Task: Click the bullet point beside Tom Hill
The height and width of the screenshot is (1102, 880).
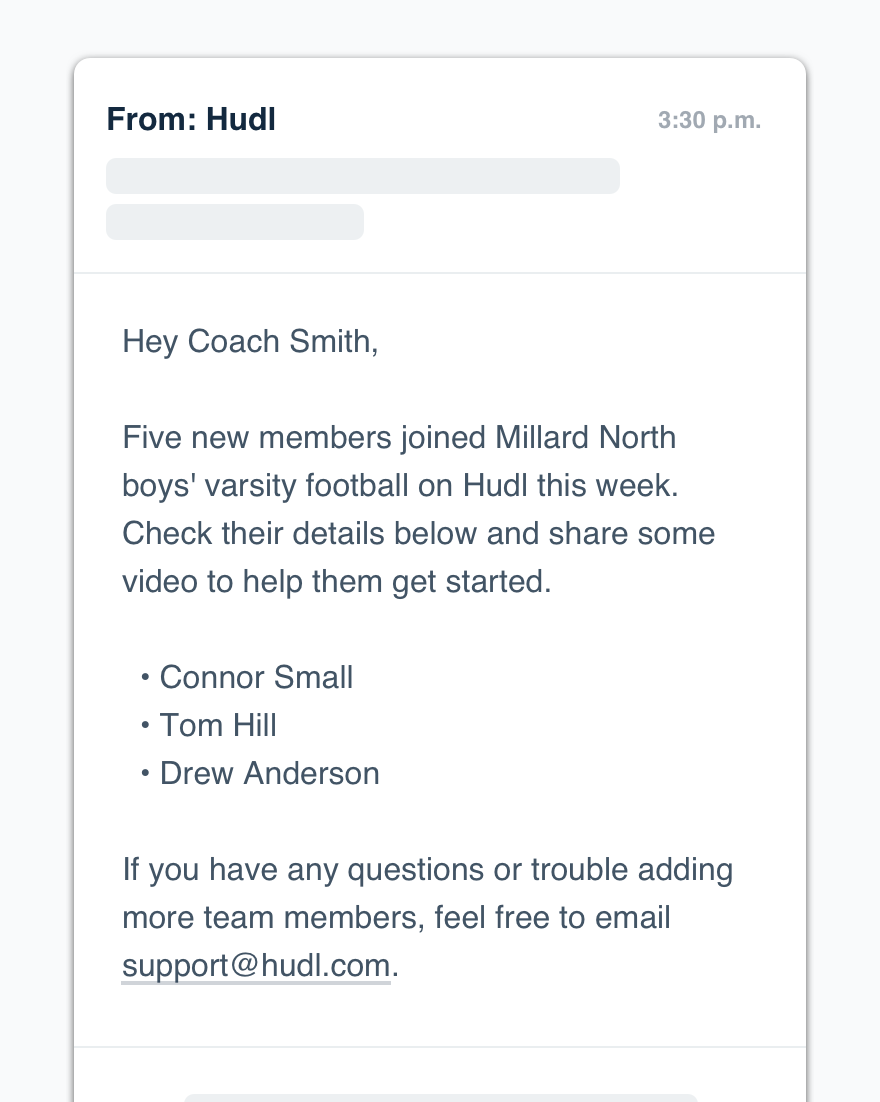Action: click(x=145, y=726)
